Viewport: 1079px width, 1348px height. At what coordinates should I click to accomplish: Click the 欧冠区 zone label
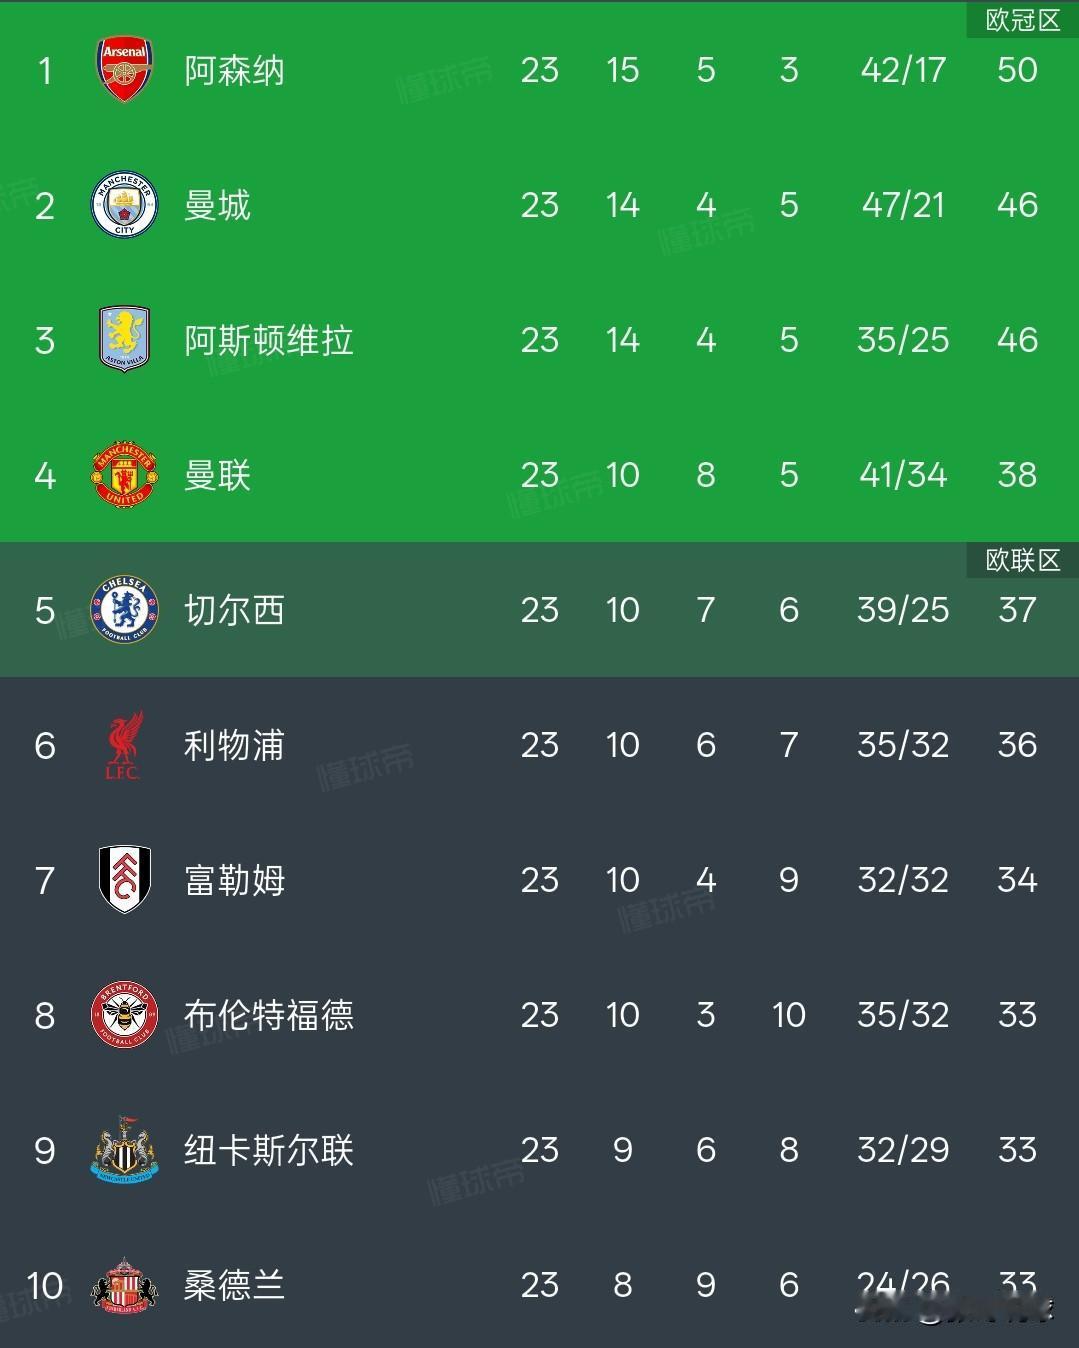point(1022,20)
